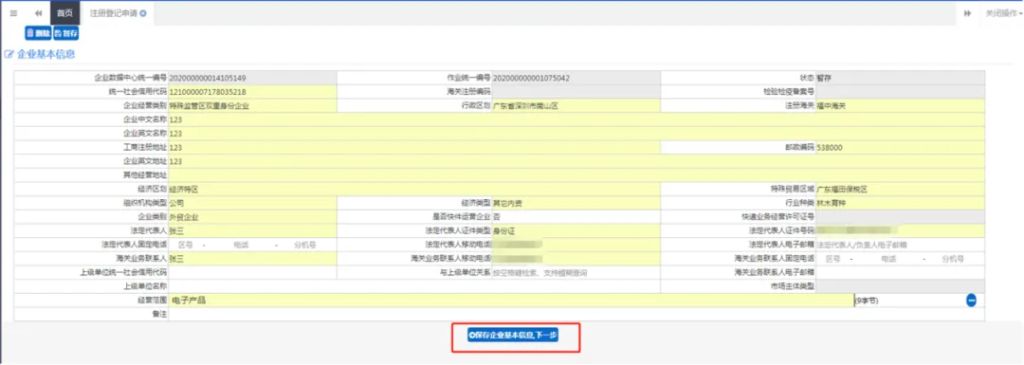This screenshot has width=1024, height=365.
Task: Click the 与上级单位关系 search field
Action: [x=576, y=272]
